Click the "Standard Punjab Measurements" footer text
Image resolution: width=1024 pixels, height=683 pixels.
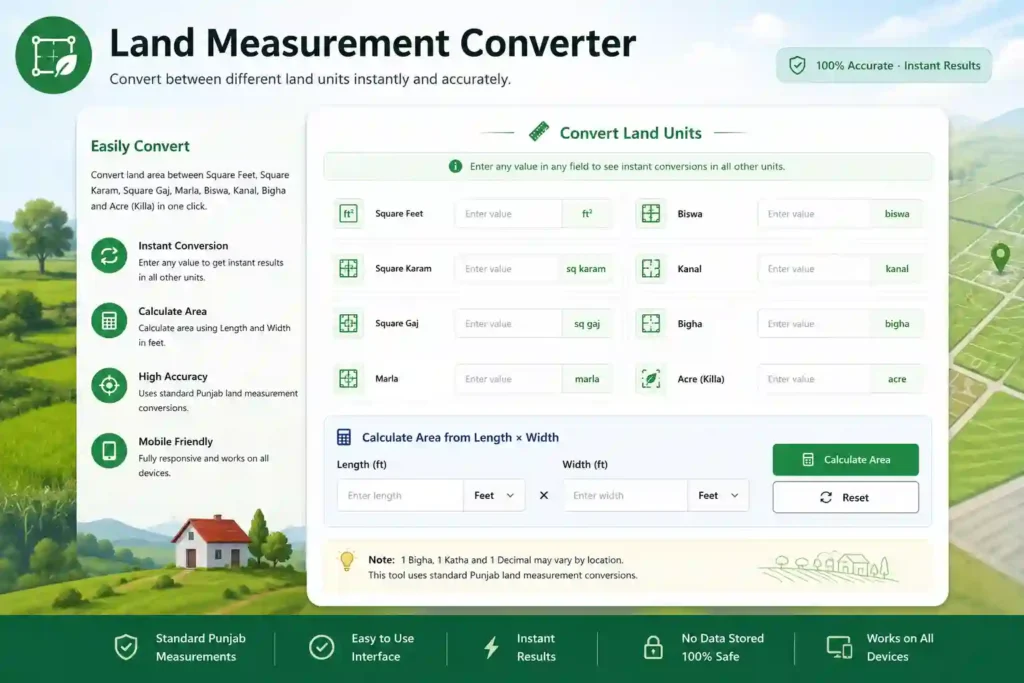click(200, 647)
